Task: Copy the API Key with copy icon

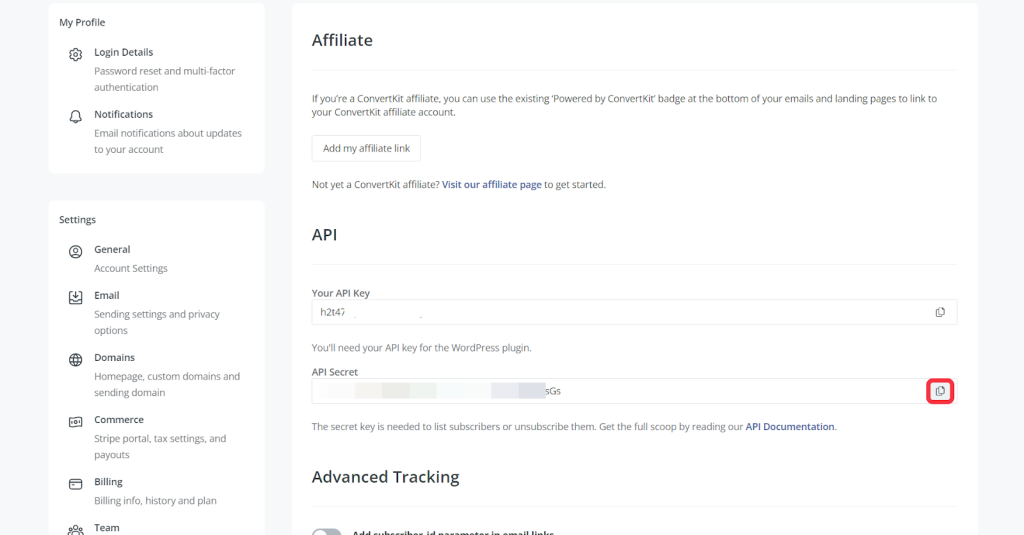Action: click(940, 312)
